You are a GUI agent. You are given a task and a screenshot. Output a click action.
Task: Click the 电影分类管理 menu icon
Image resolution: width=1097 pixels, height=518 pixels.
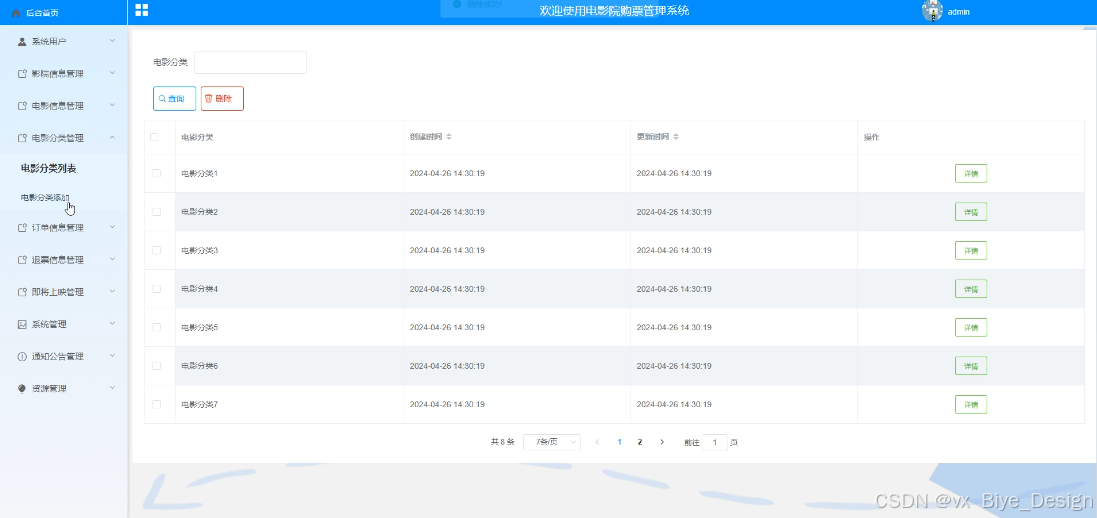22,138
